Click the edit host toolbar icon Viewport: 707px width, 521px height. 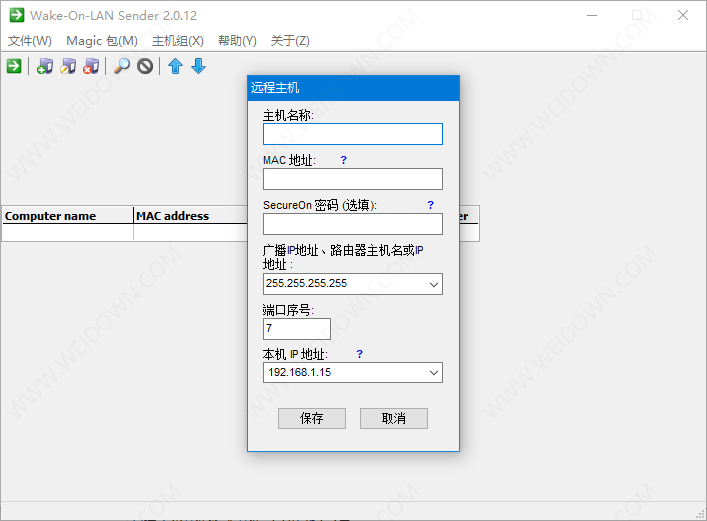(68, 66)
